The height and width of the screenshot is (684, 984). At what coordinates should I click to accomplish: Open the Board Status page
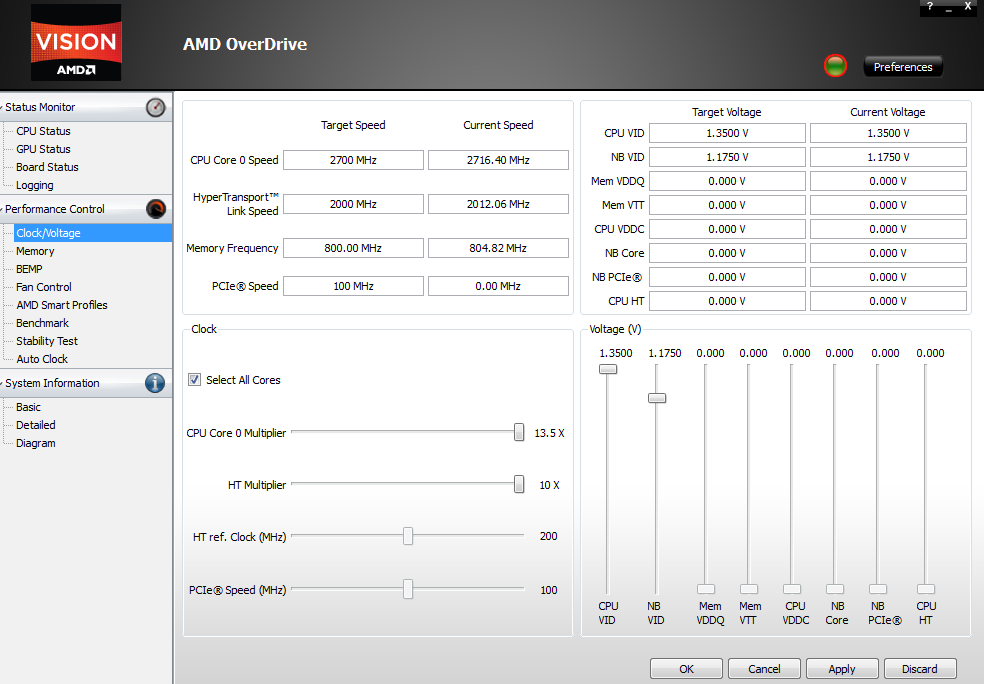(47, 168)
